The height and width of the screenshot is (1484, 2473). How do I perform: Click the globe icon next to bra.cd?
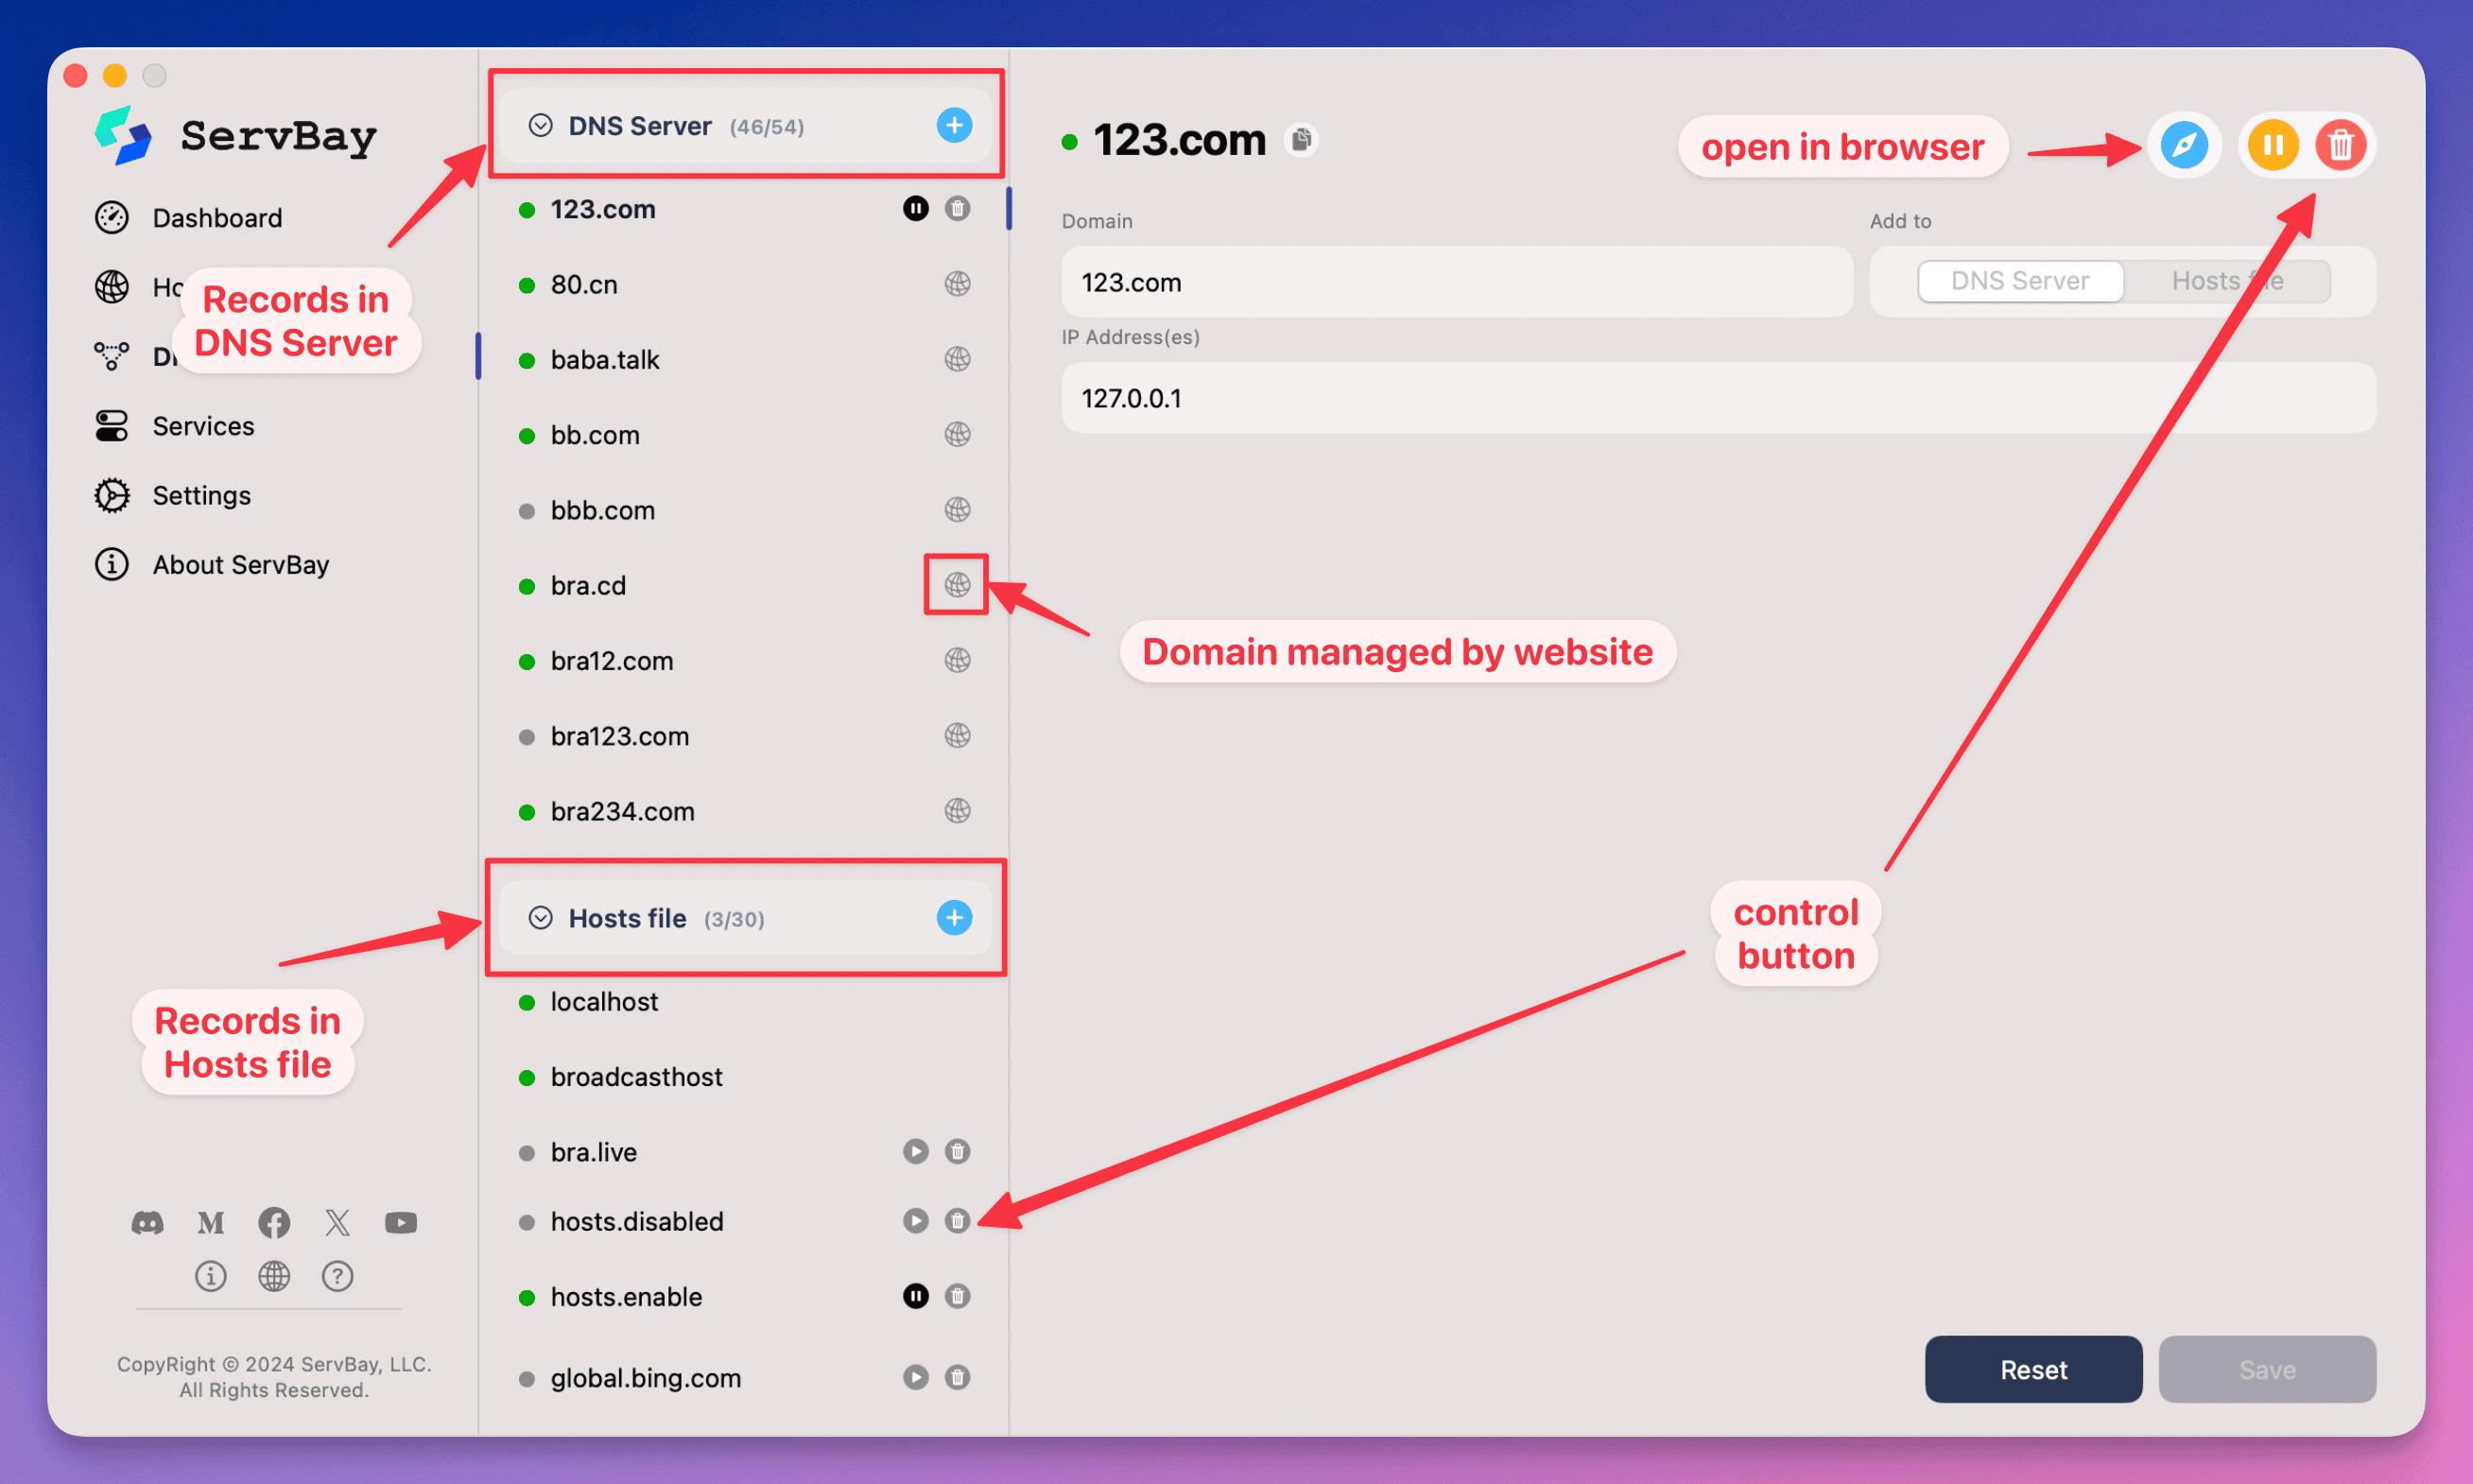coord(954,583)
